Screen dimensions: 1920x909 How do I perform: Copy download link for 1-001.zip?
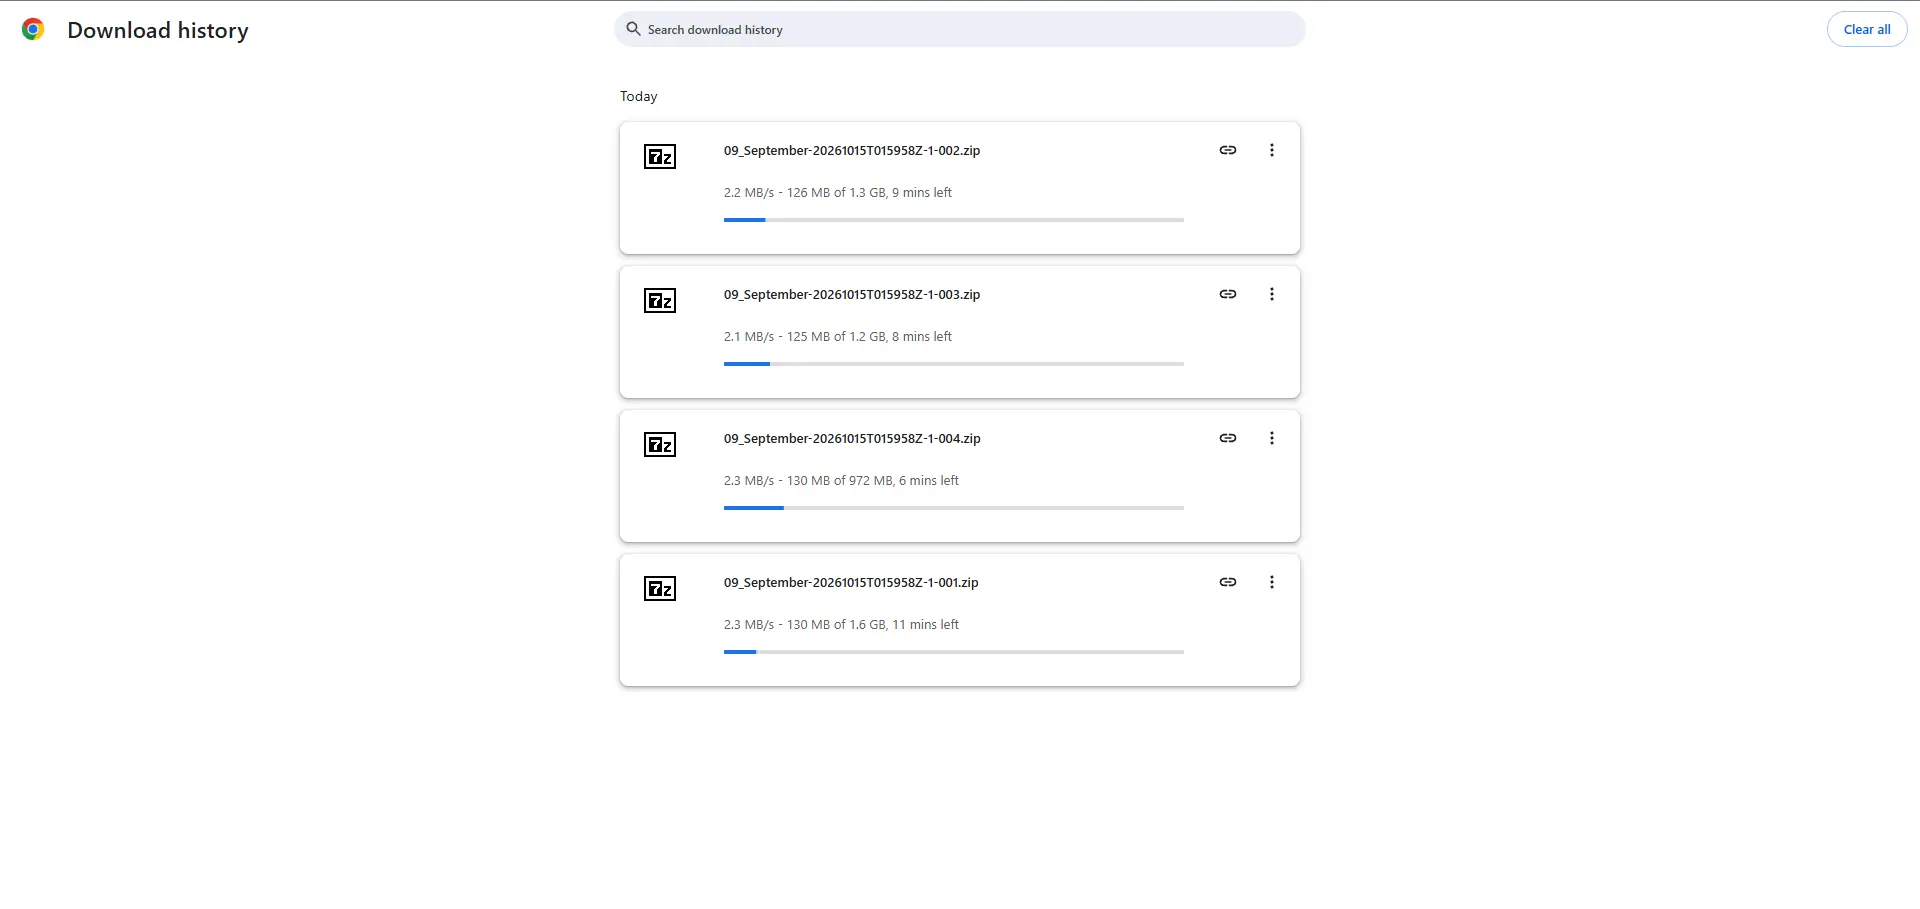[1228, 582]
